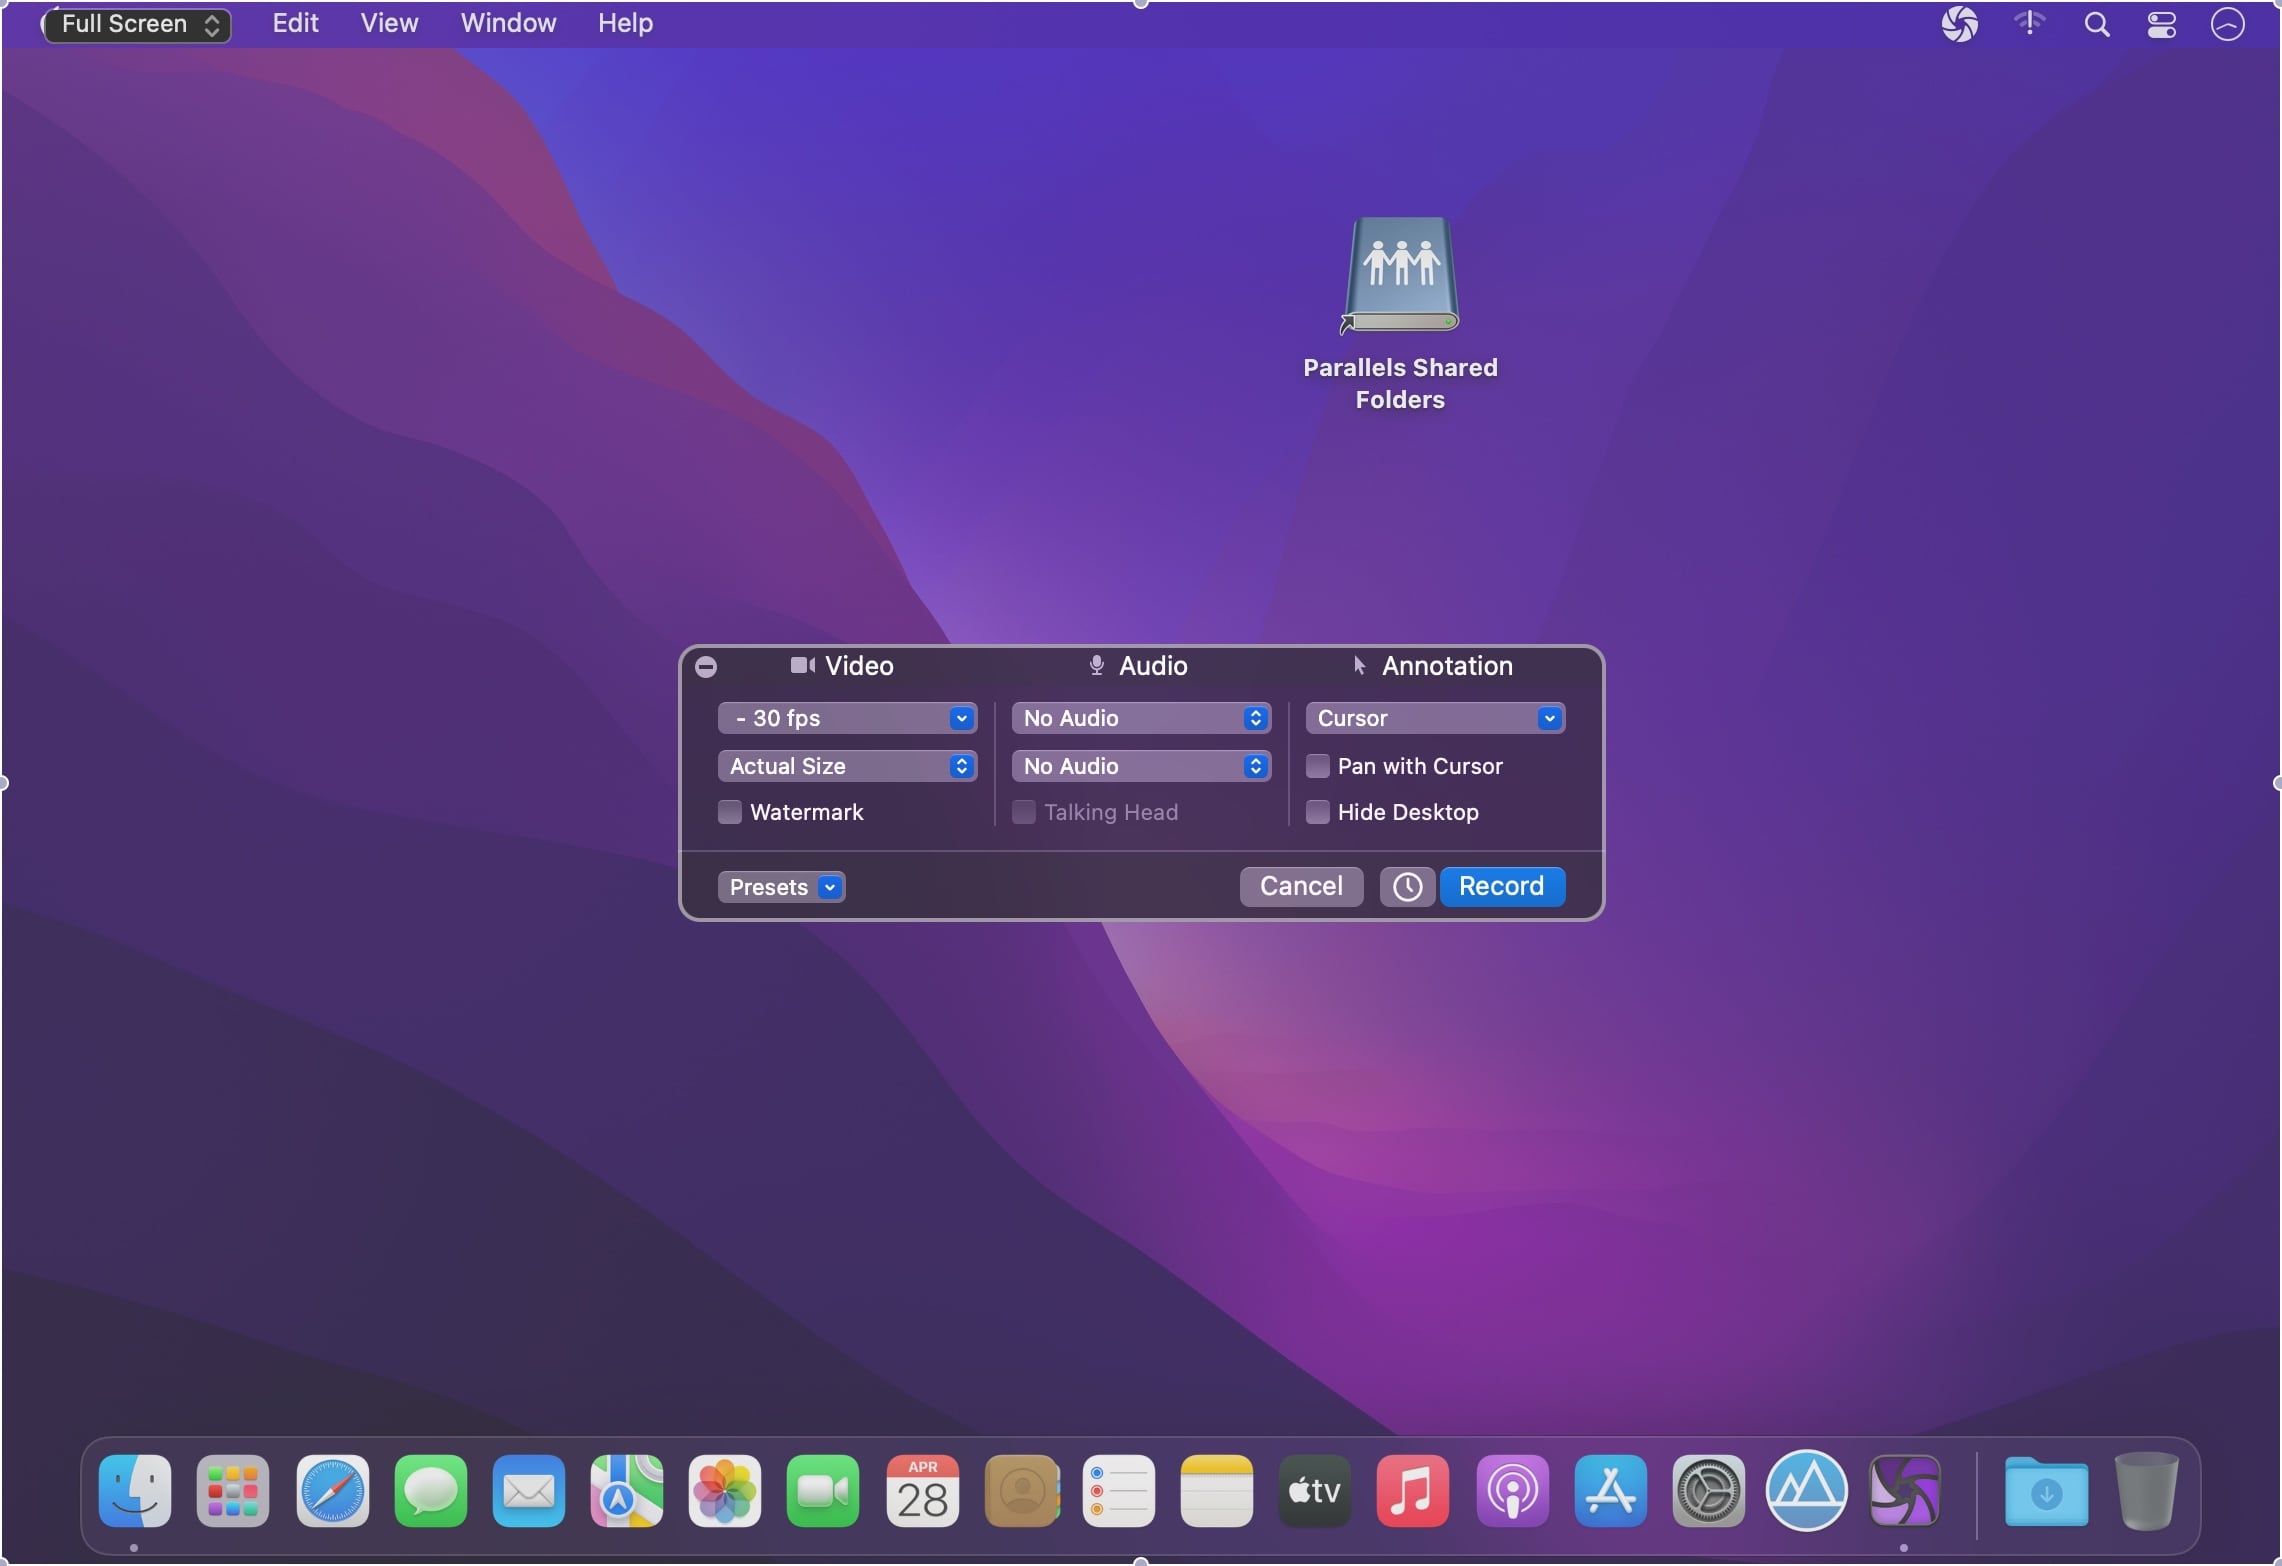Viewport: 2282px width, 1566px height.
Task: Collapse panel with the minus button
Action: 706,667
